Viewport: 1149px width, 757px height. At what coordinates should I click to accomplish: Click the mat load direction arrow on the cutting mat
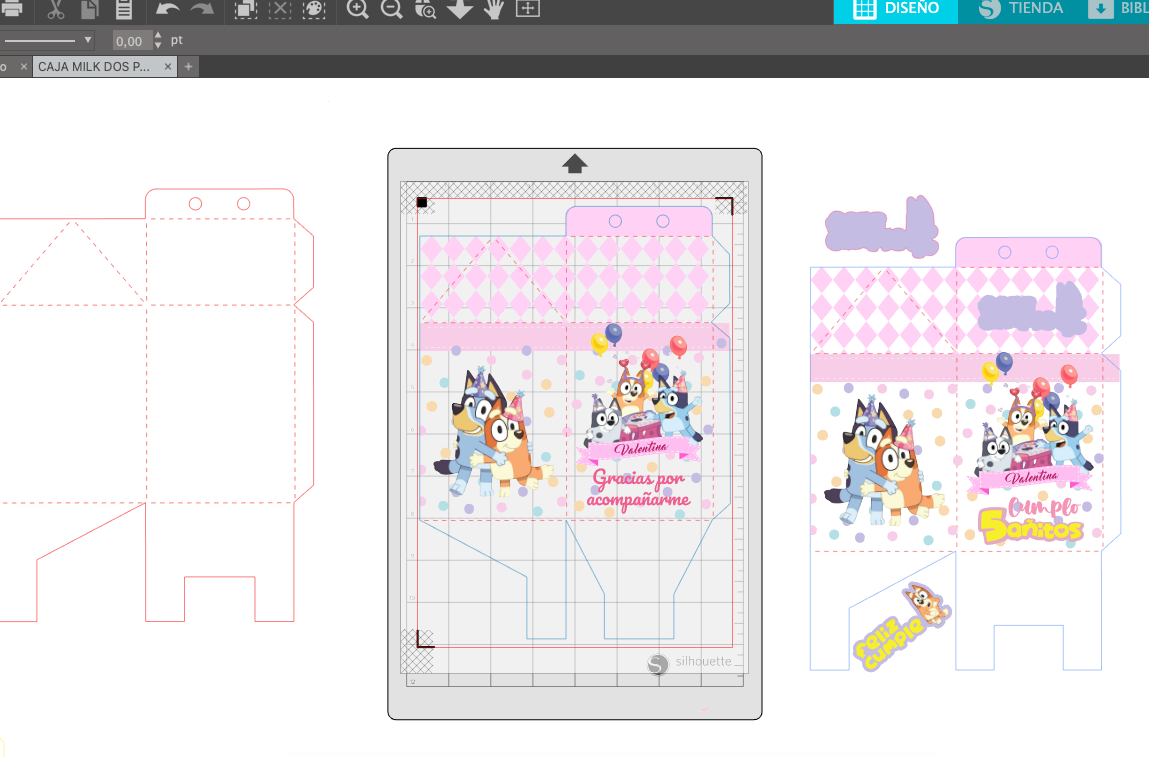pyautogui.click(x=574, y=163)
